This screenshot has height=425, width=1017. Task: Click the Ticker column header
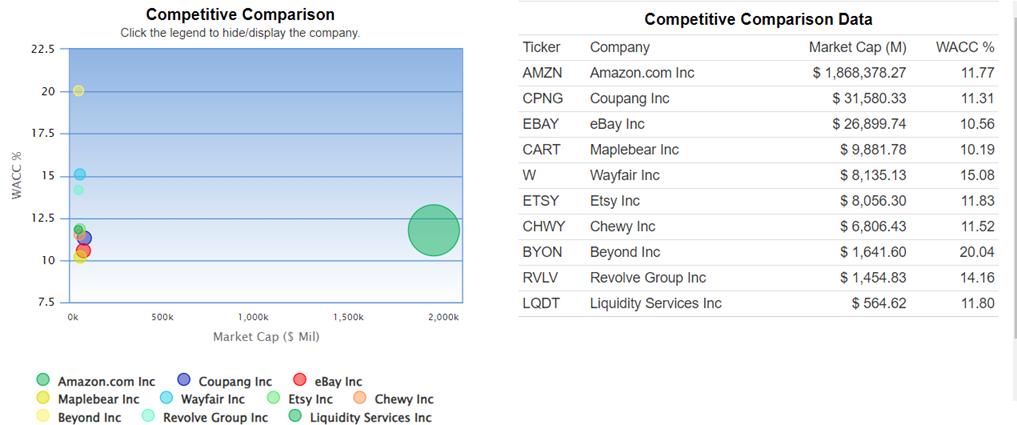point(541,47)
